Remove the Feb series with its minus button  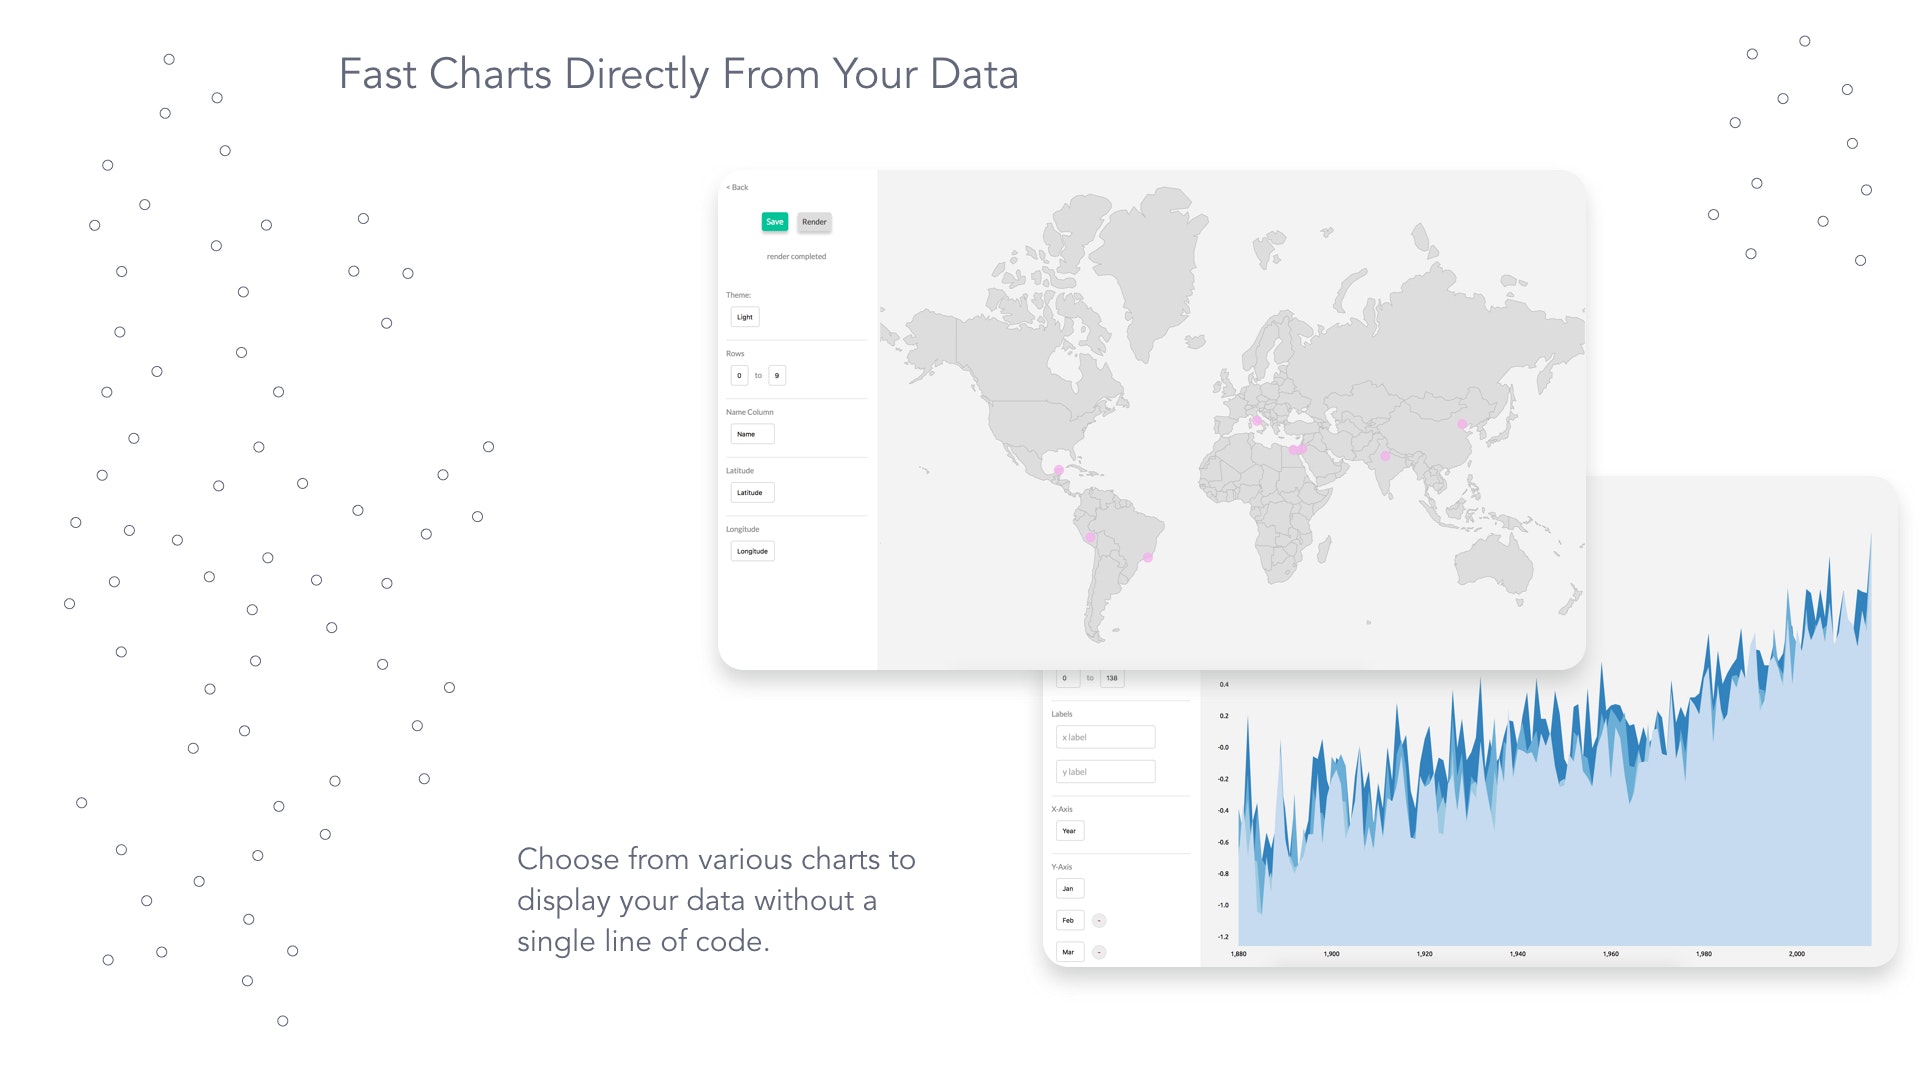point(1099,920)
